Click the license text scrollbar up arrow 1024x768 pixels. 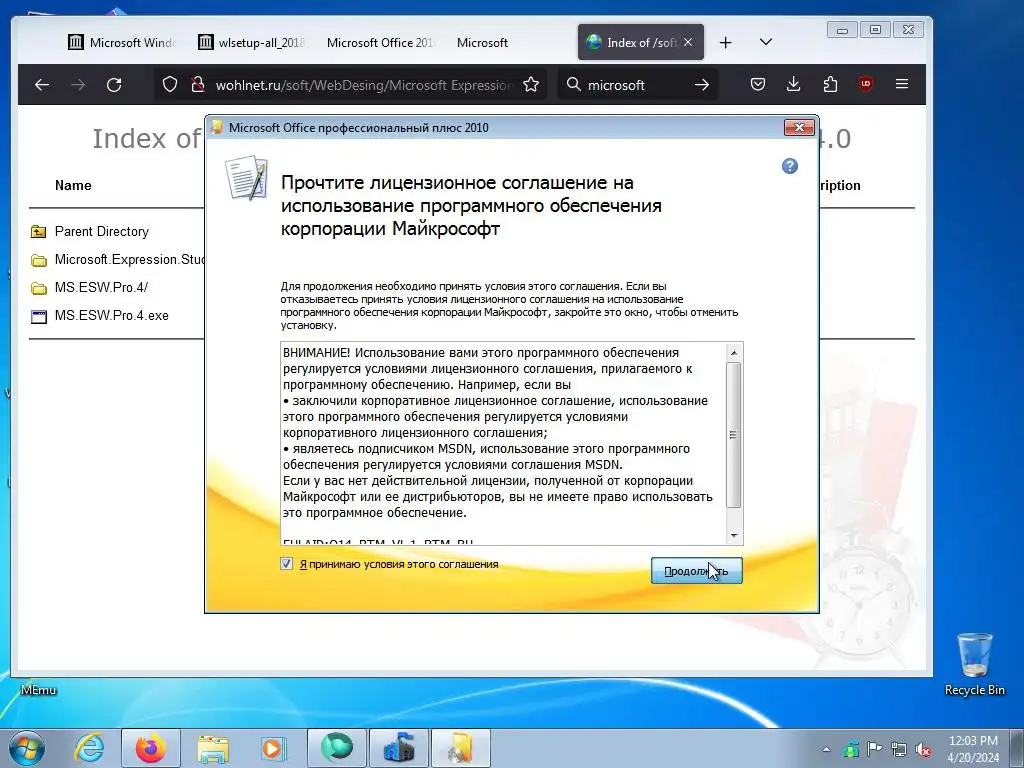point(734,353)
